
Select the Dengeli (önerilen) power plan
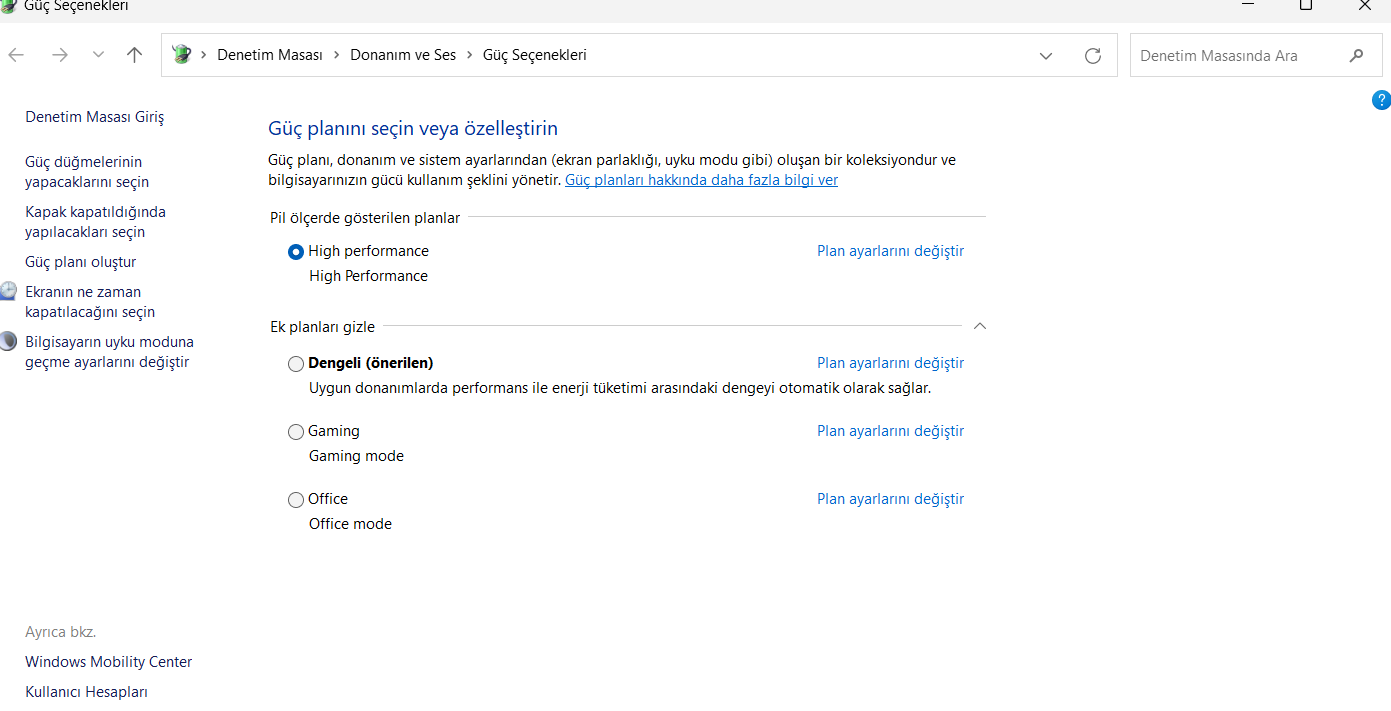[296, 364]
